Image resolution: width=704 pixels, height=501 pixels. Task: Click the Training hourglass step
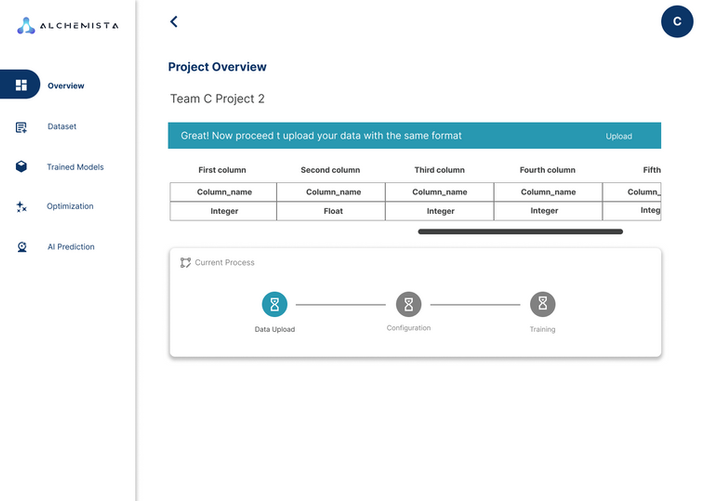click(x=542, y=304)
